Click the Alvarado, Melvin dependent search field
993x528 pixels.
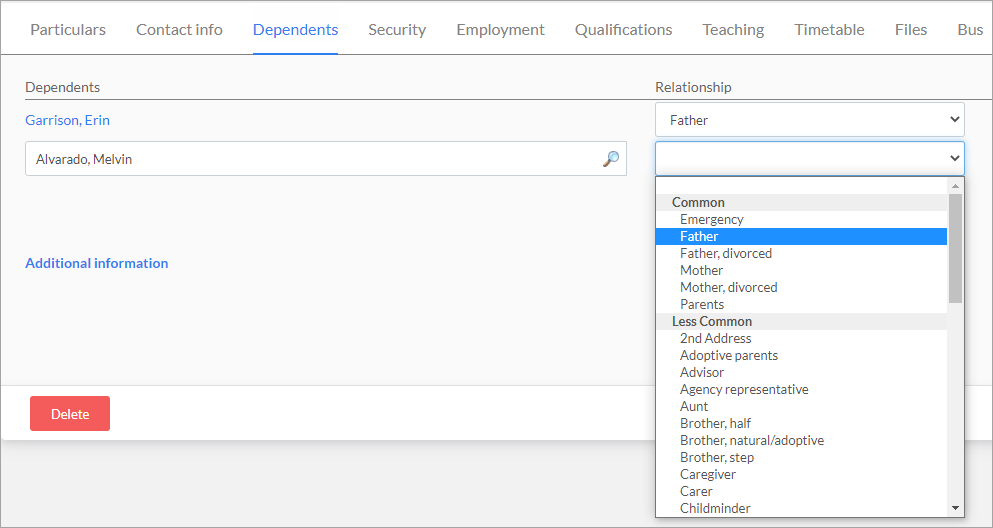coord(326,158)
